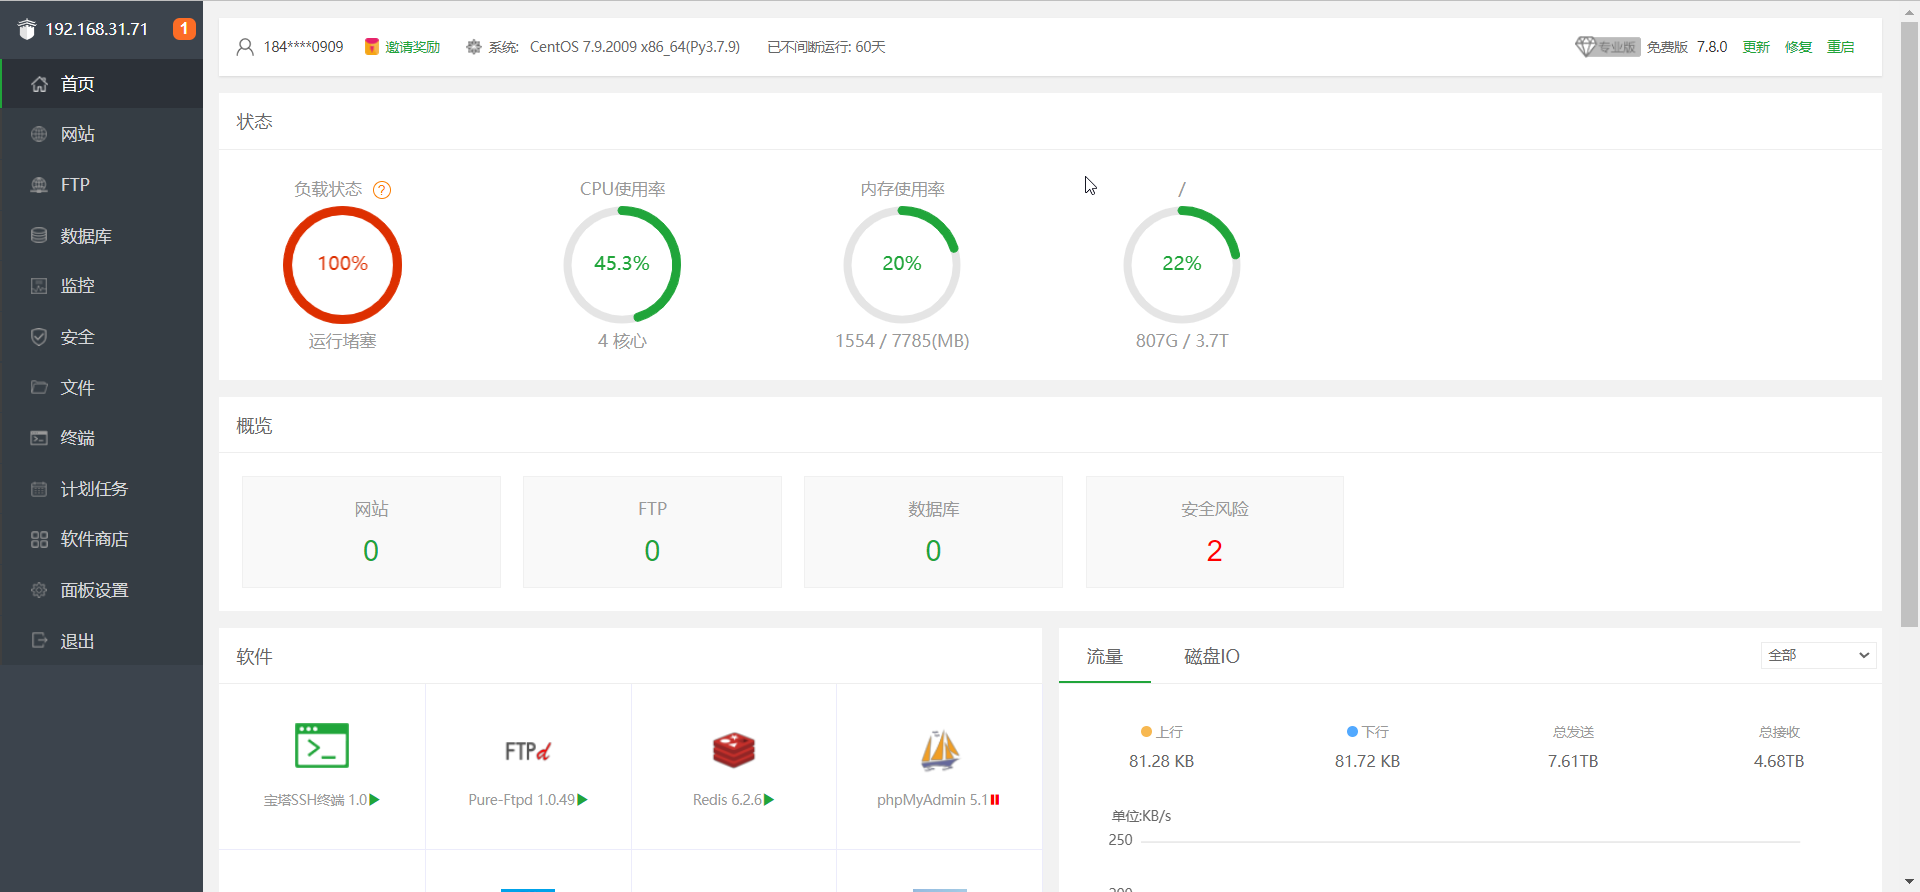The height and width of the screenshot is (892, 1920).
Task: Click the orange notification badge showing 1
Action: point(184,29)
